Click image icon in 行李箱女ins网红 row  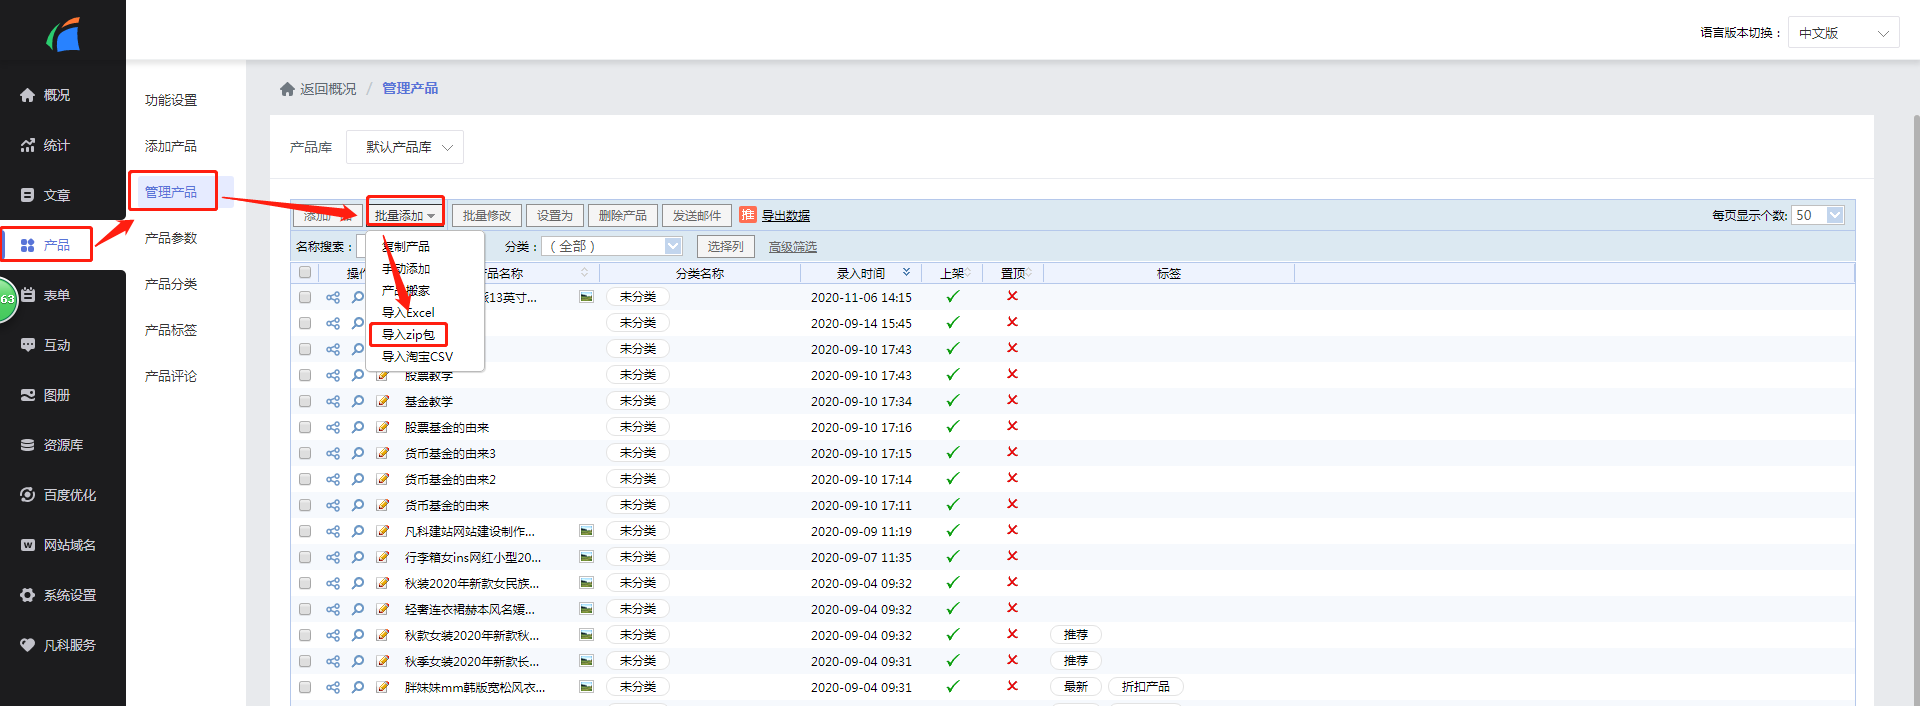tap(586, 557)
